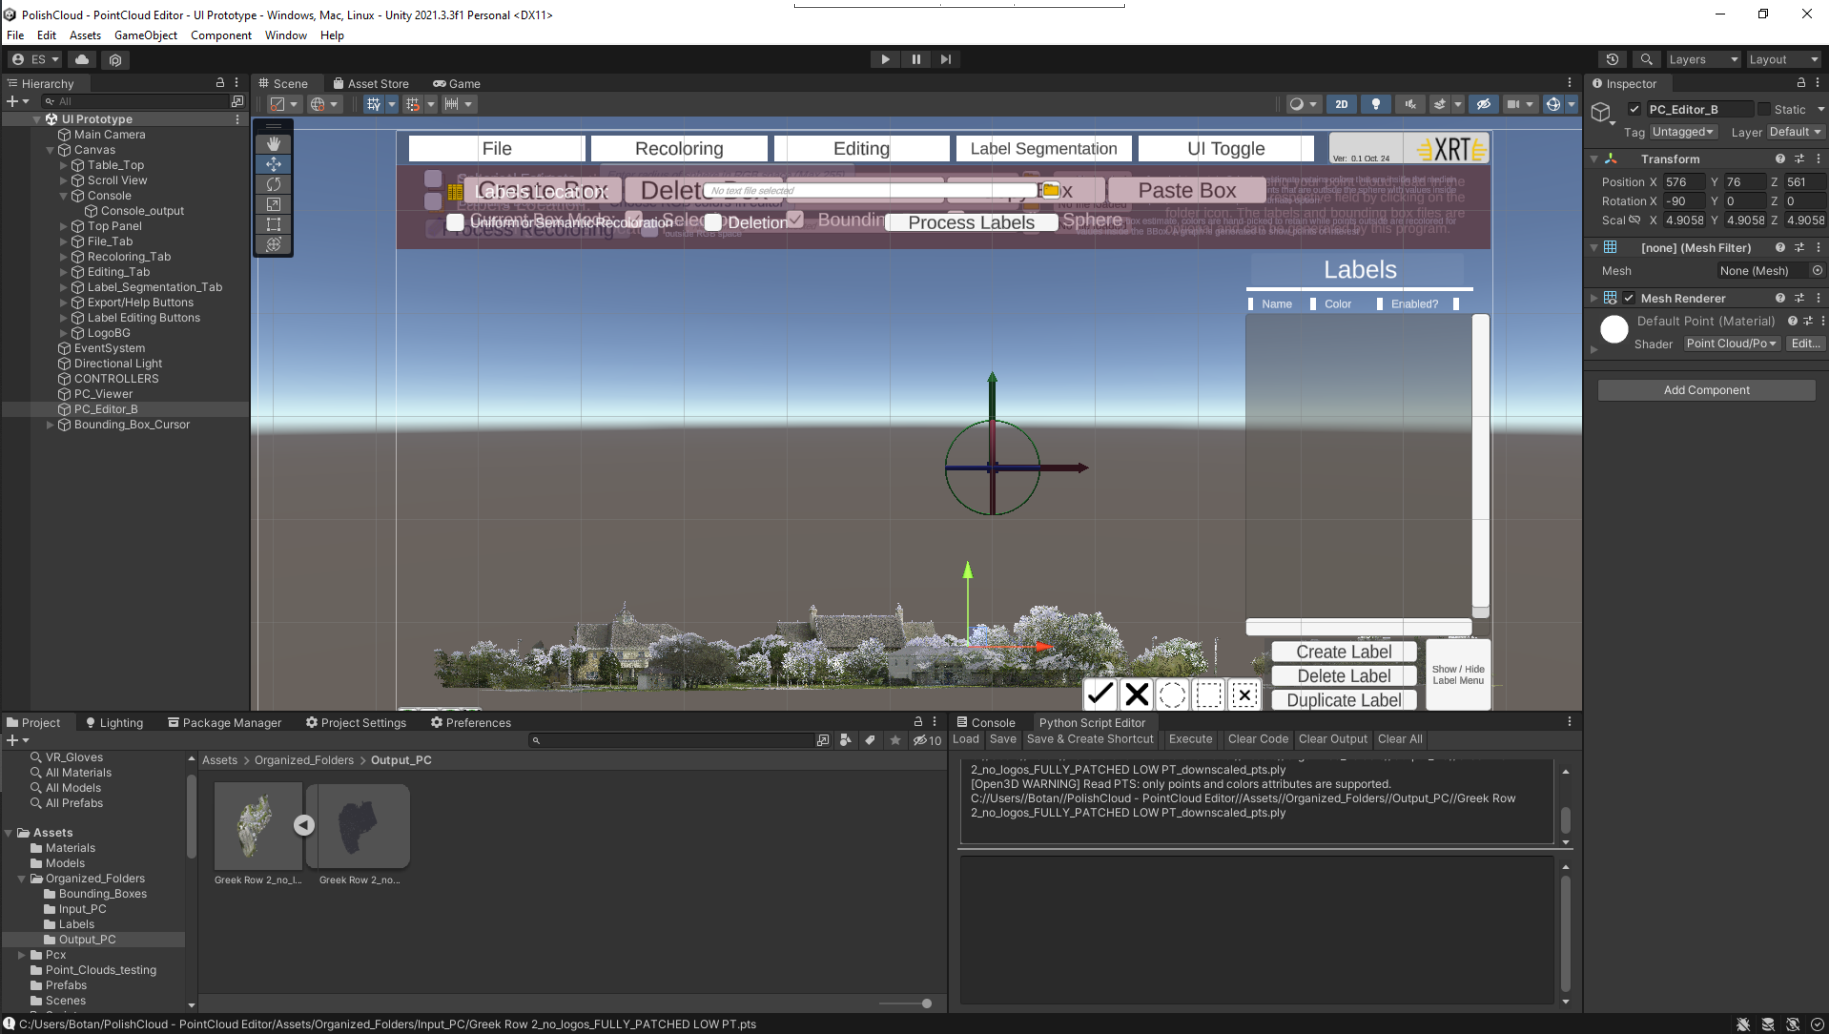Open the Tag Untagged dropdown
The image size is (1829, 1034).
[1683, 132]
